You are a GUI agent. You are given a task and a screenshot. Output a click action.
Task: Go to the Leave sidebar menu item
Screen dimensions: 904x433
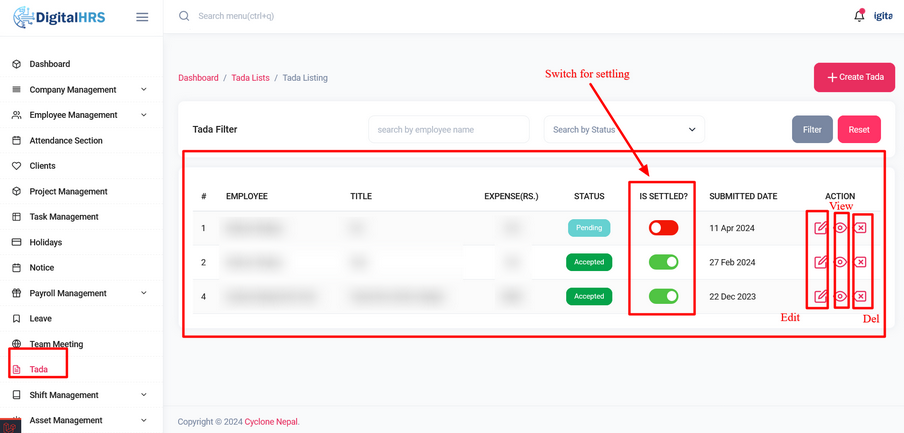tap(41, 319)
